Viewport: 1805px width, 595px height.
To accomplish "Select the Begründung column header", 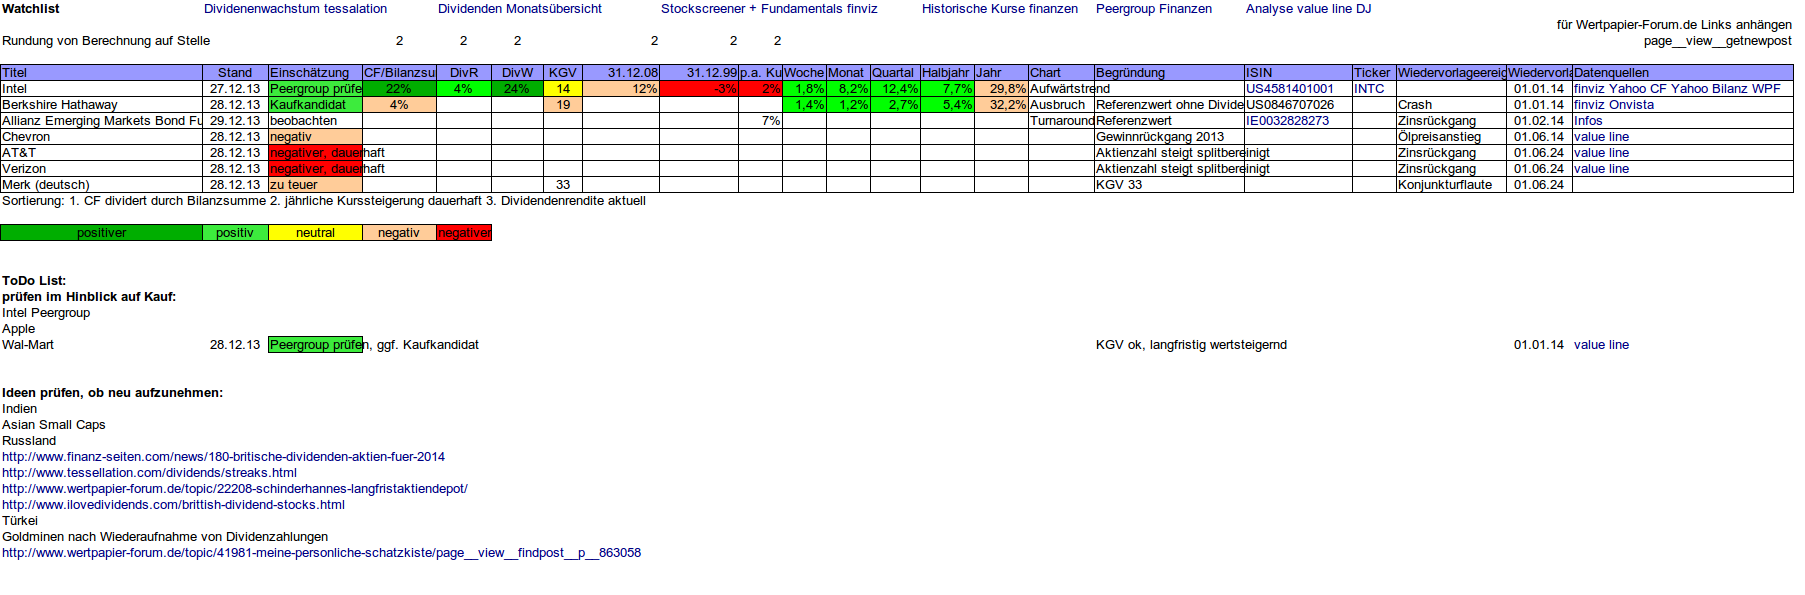I will coord(1169,73).
